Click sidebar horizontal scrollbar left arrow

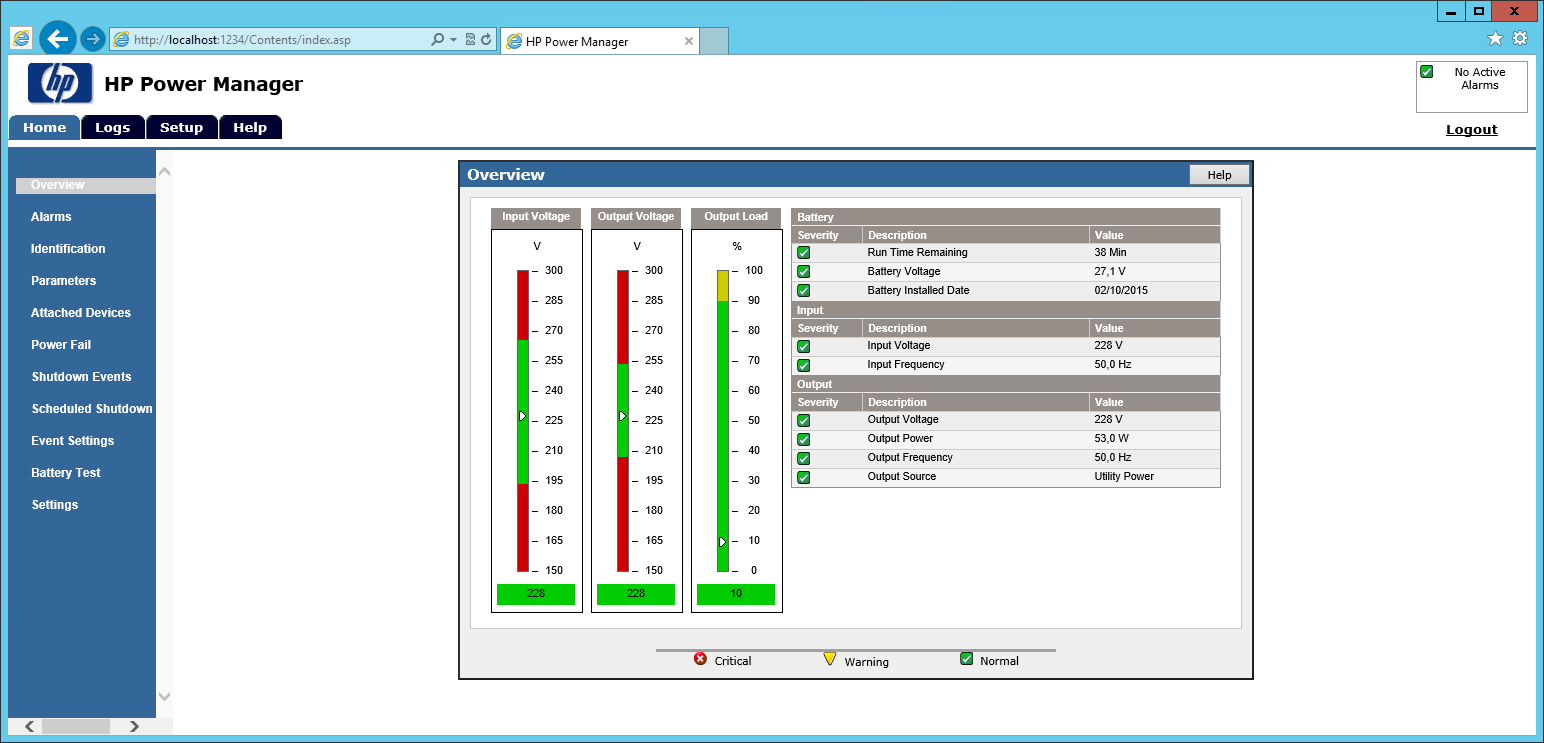(29, 726)
